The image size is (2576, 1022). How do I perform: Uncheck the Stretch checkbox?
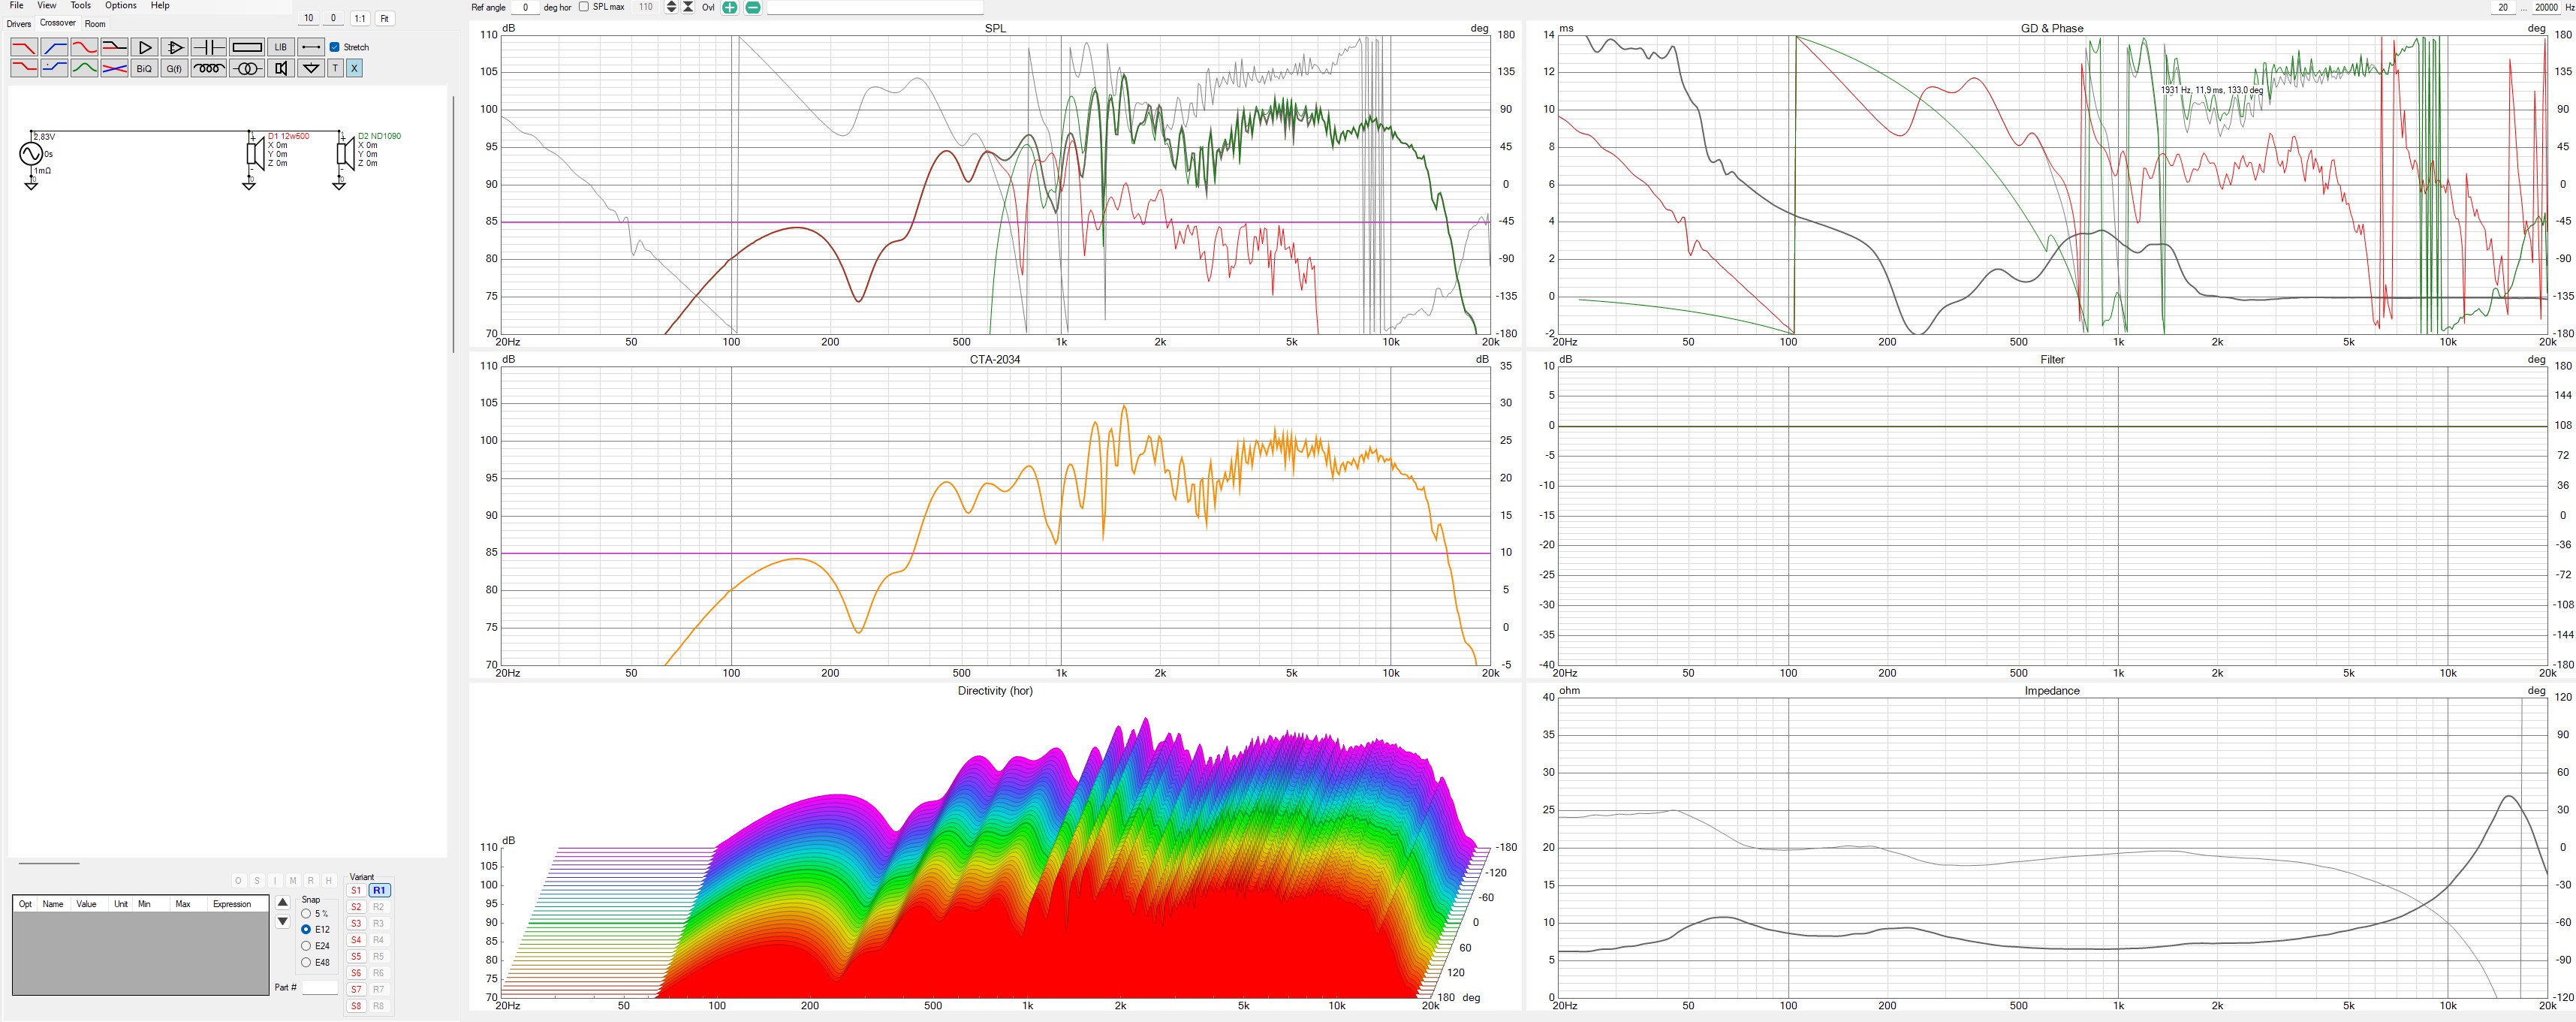[x=335, y=47]
